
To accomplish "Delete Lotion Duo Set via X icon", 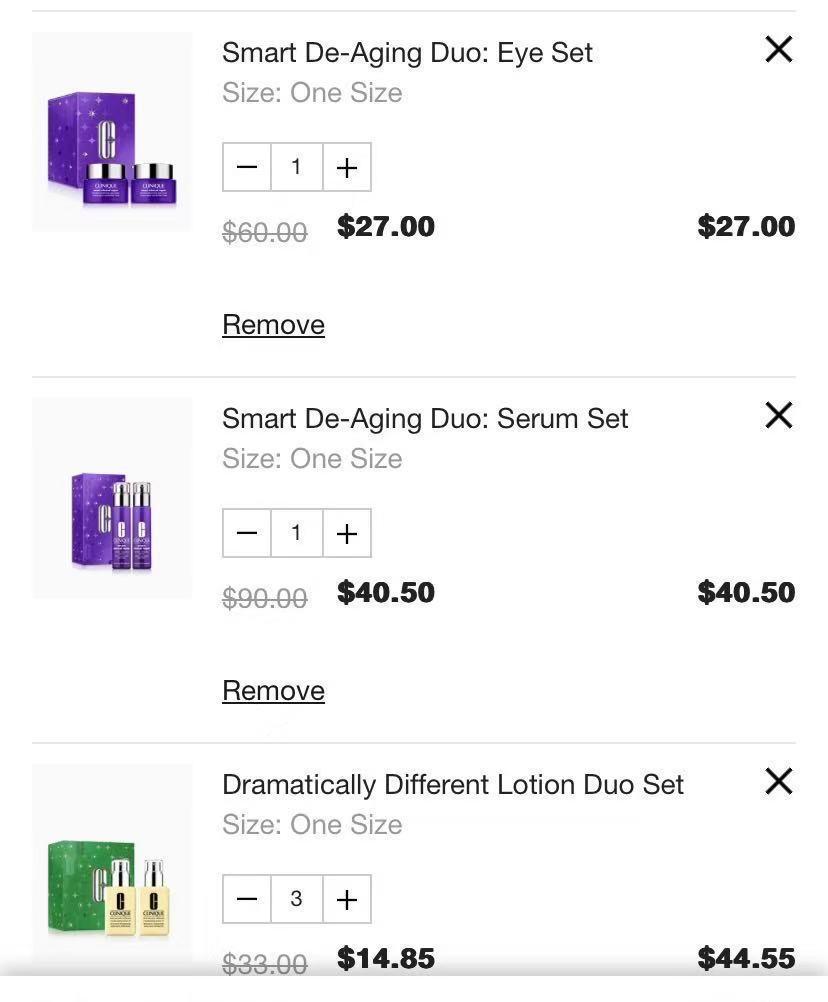I will click(778, 781).
